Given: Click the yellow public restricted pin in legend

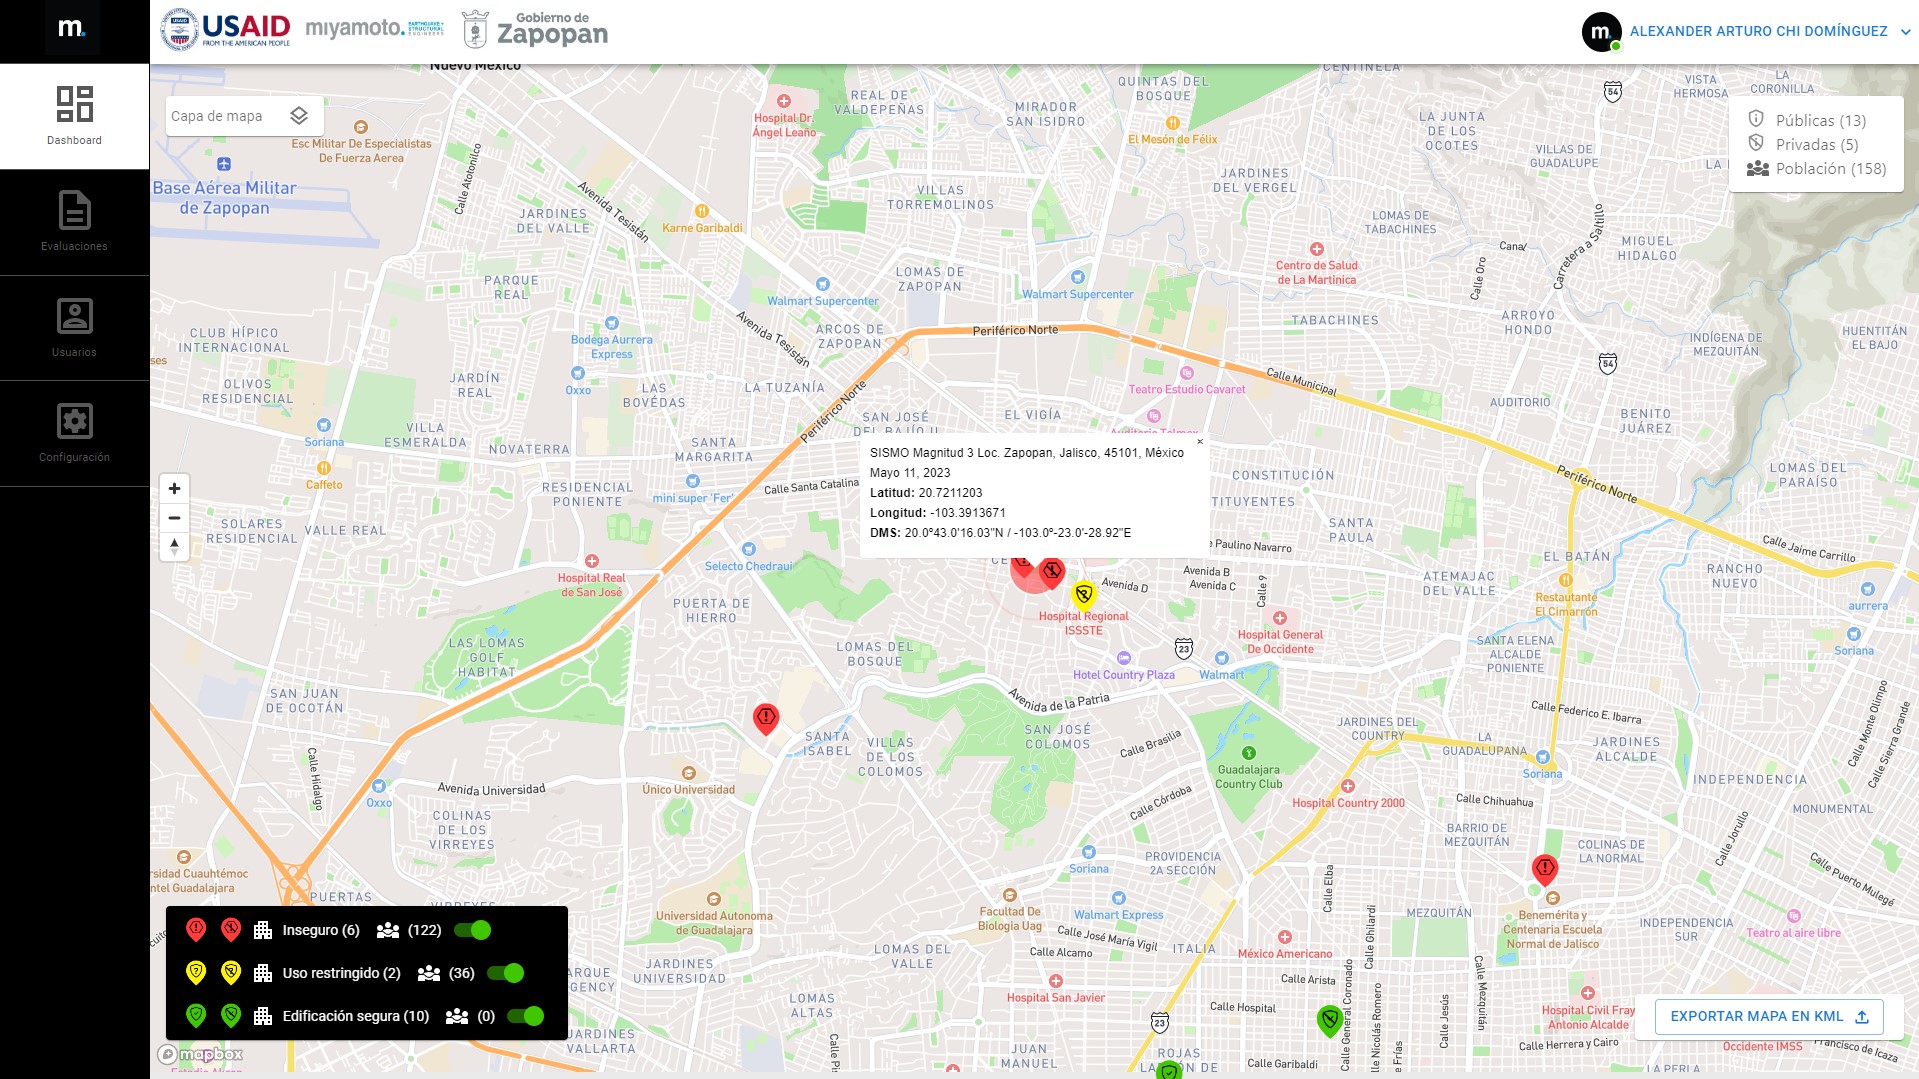Looking at the screenshot, I should 196,972.
